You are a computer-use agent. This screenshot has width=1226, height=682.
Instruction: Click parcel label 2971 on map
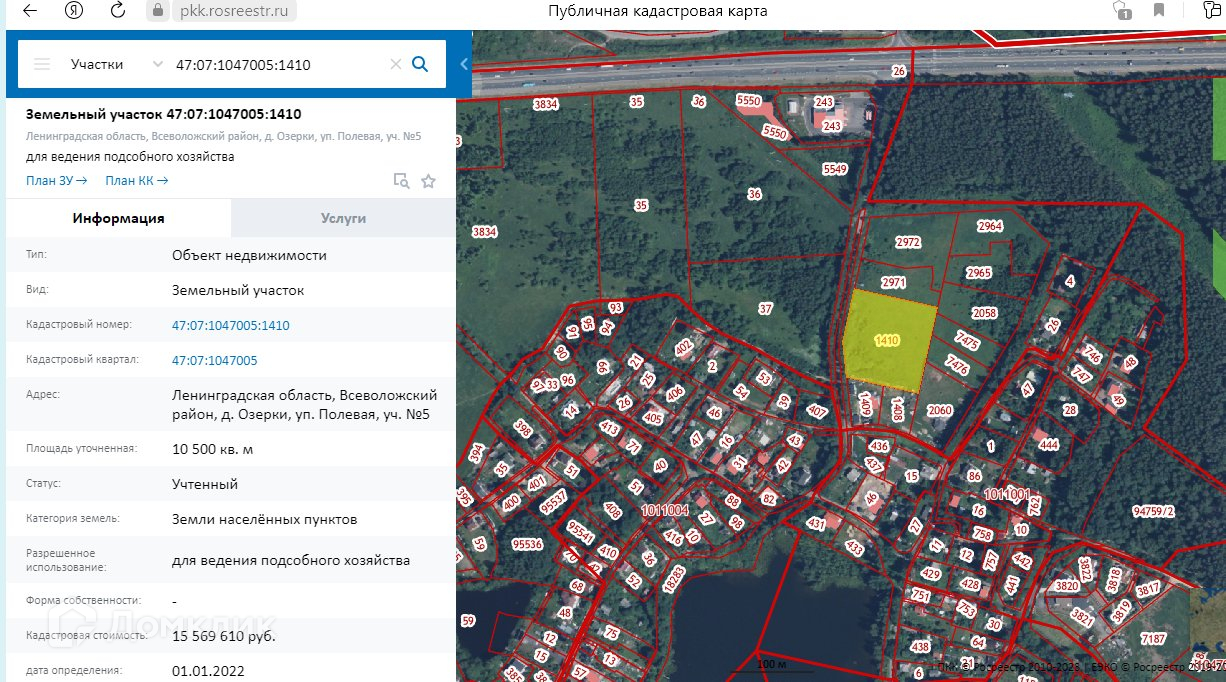point(893,283)
